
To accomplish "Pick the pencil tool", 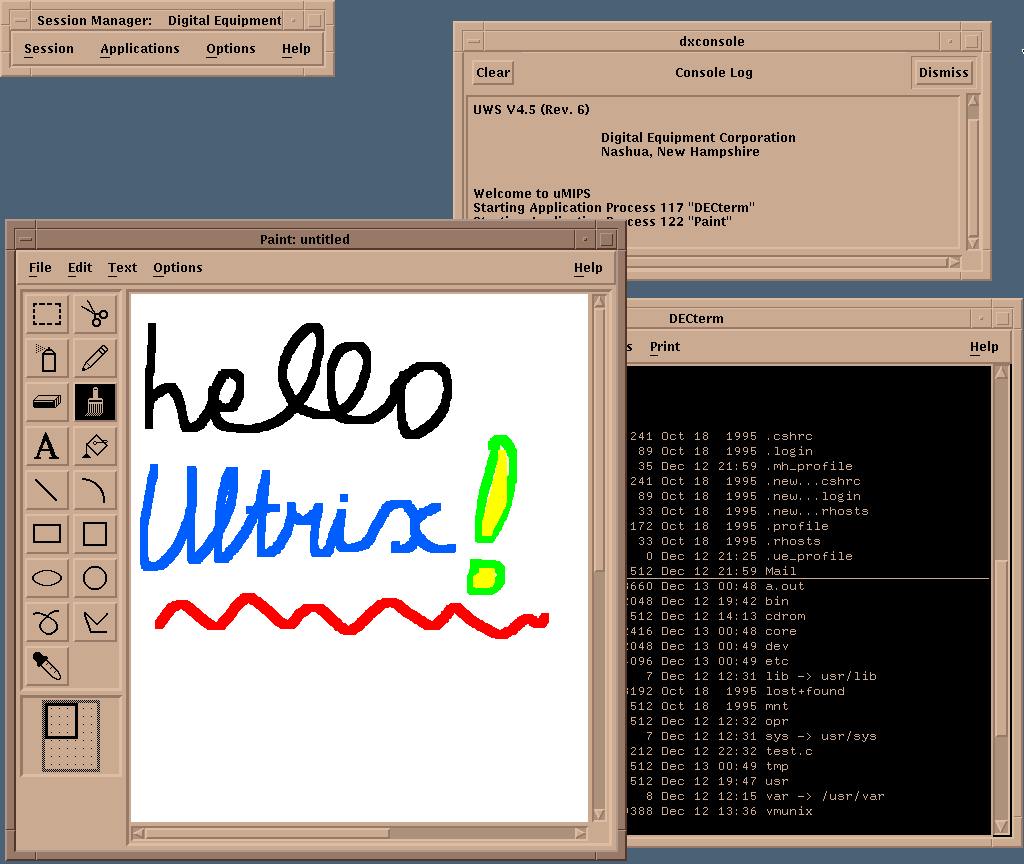I will [x=95, y=358].
